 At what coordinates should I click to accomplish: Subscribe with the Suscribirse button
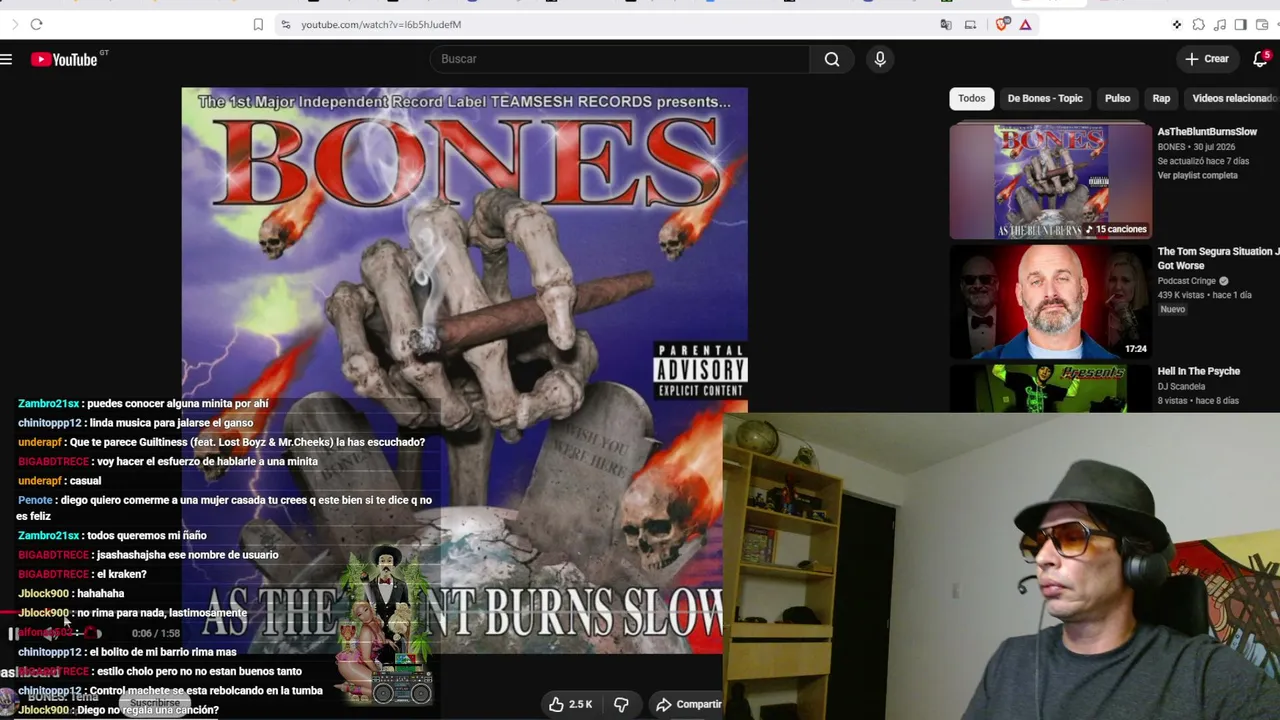[154, 703]
